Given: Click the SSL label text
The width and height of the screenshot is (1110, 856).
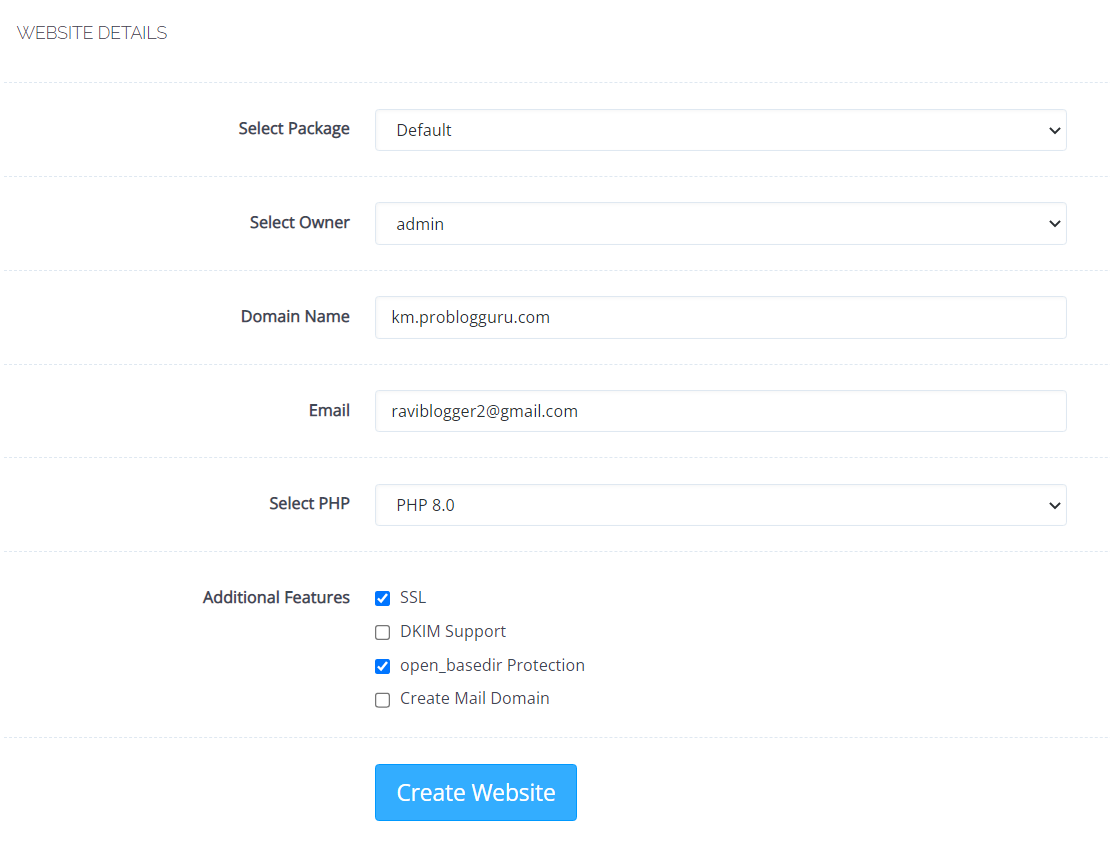Looking at the screenshot, I should click(412, 597).
